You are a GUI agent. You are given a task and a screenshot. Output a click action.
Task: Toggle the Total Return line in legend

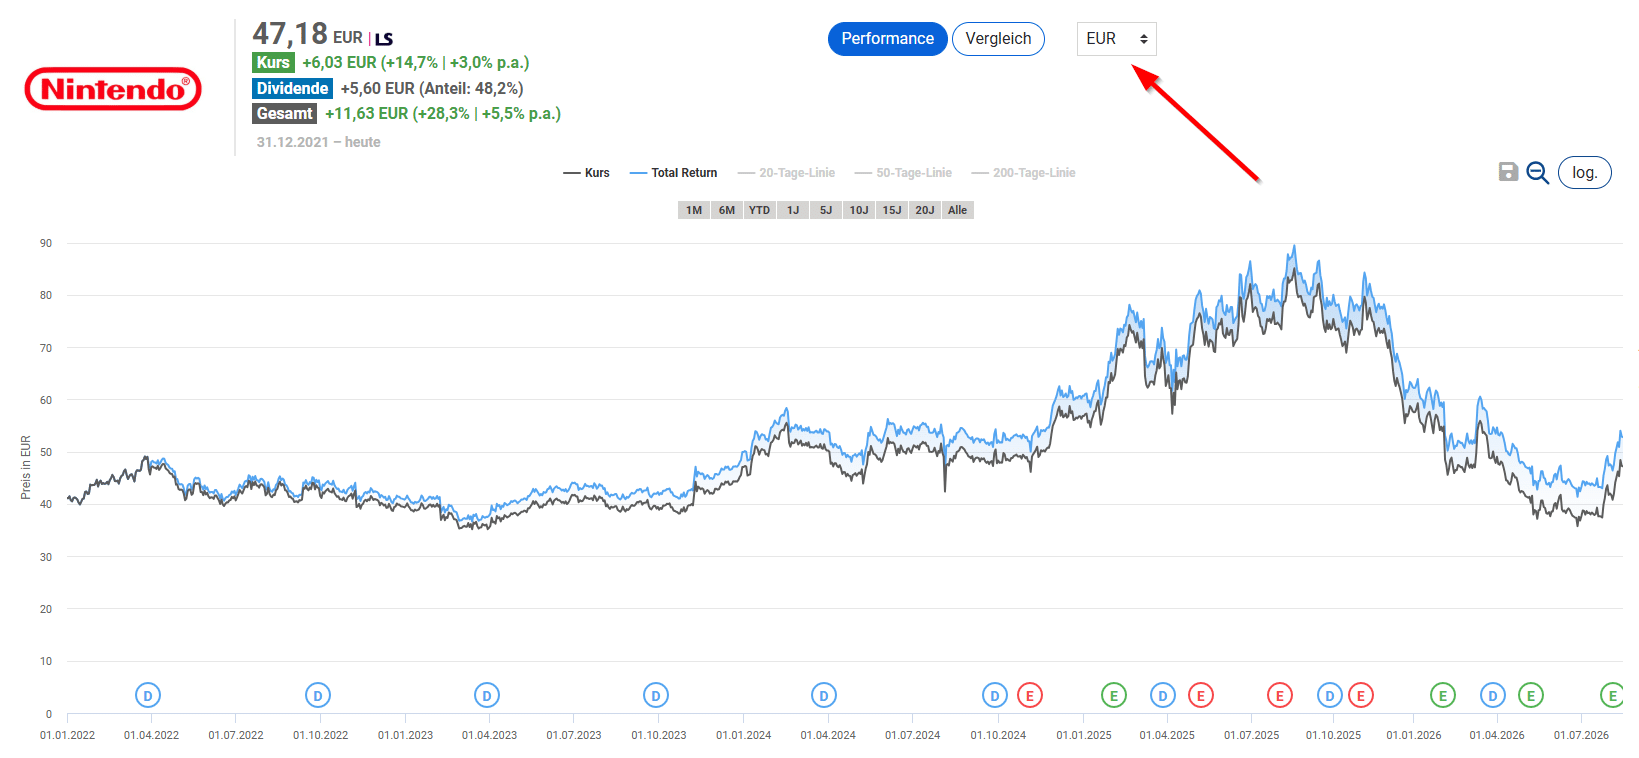pyautogui.click(x=673, y=173)
